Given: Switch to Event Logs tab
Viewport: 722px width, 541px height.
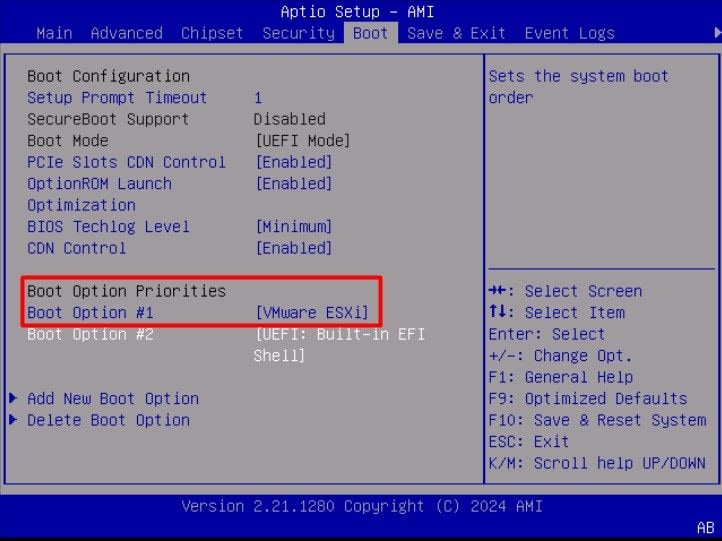Looking at the screenshot, I should coord(570,33).
